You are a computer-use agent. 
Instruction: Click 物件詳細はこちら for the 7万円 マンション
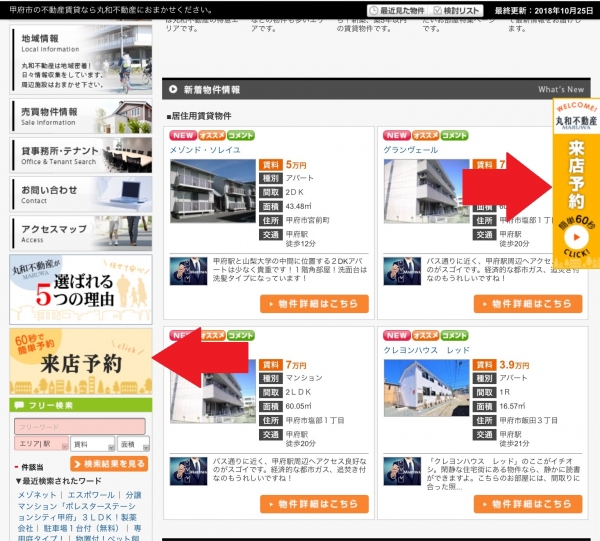(314, 504)
